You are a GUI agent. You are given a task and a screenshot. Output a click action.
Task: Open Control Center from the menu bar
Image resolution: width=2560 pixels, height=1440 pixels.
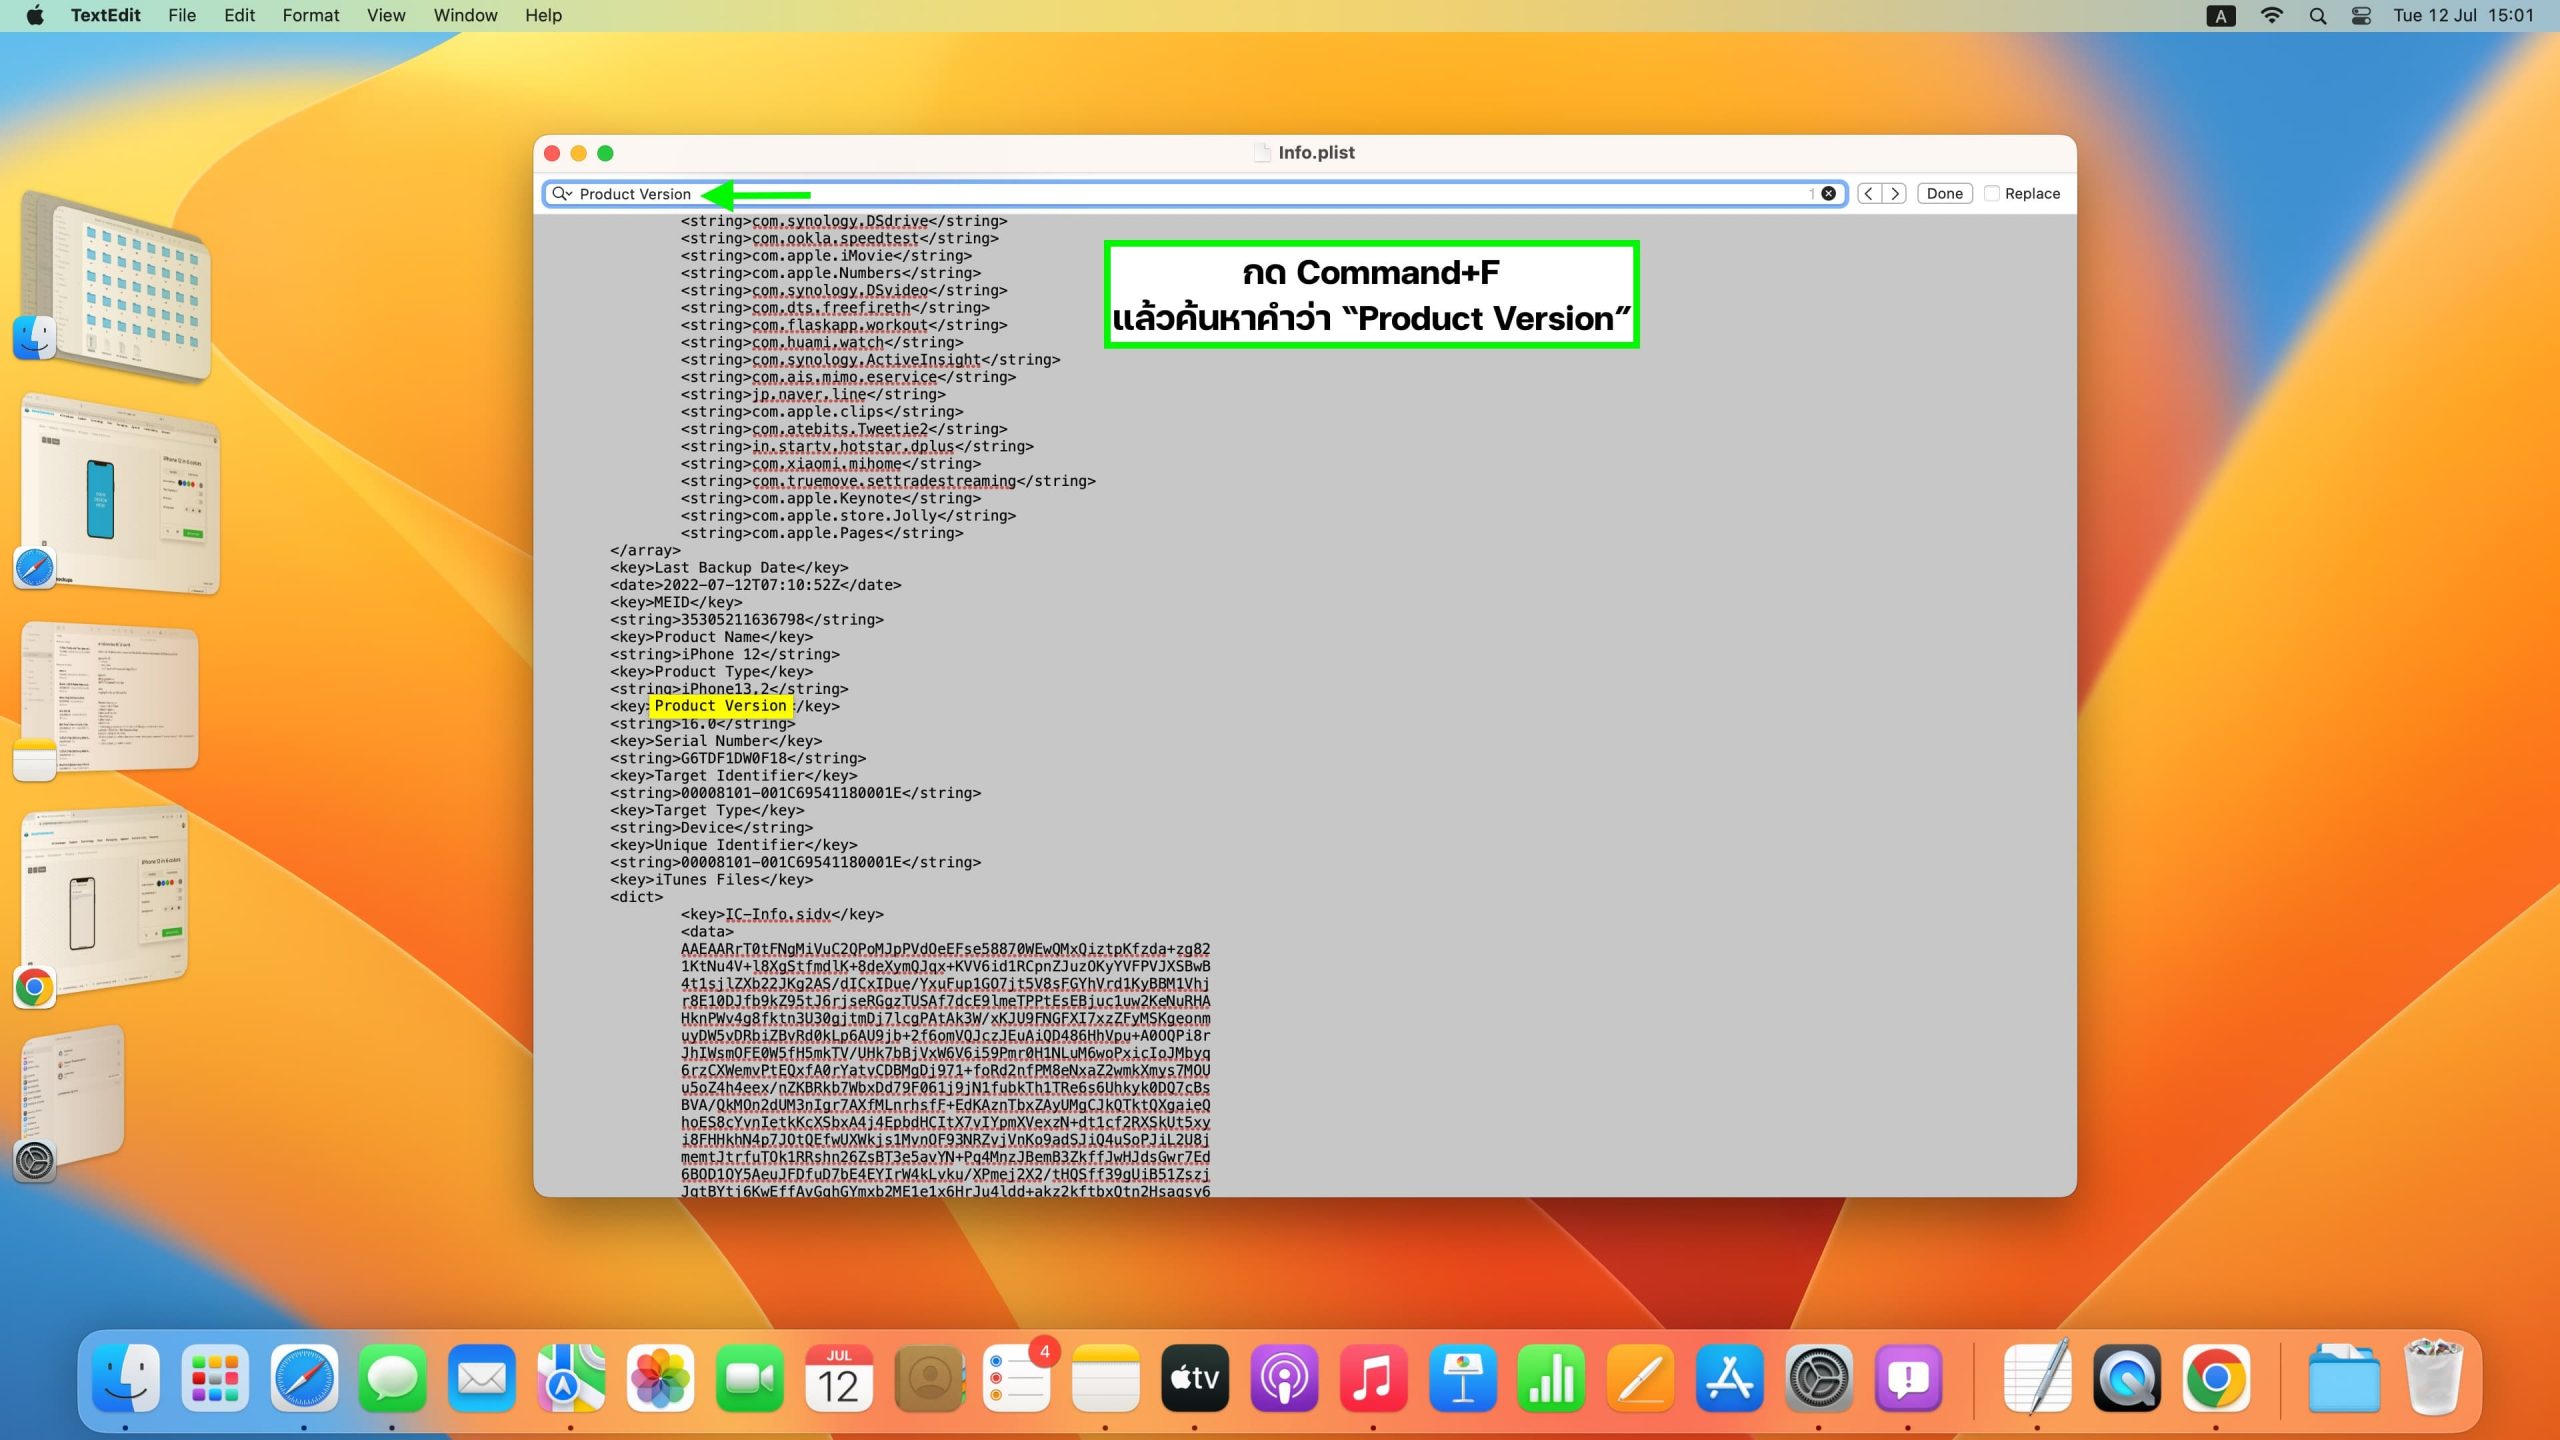click(2361, 15)
